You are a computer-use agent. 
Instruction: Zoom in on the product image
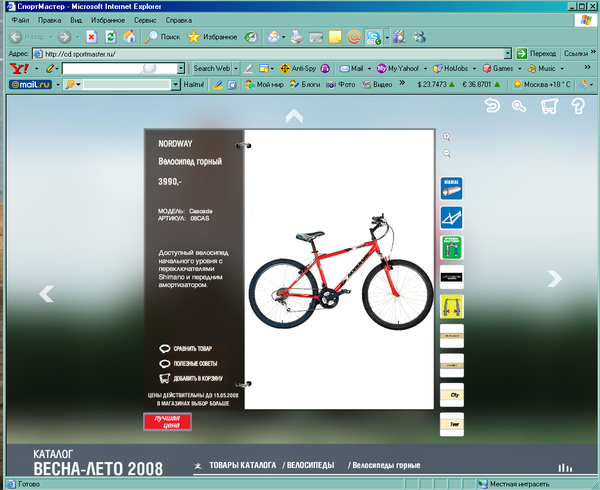(446, 137)
